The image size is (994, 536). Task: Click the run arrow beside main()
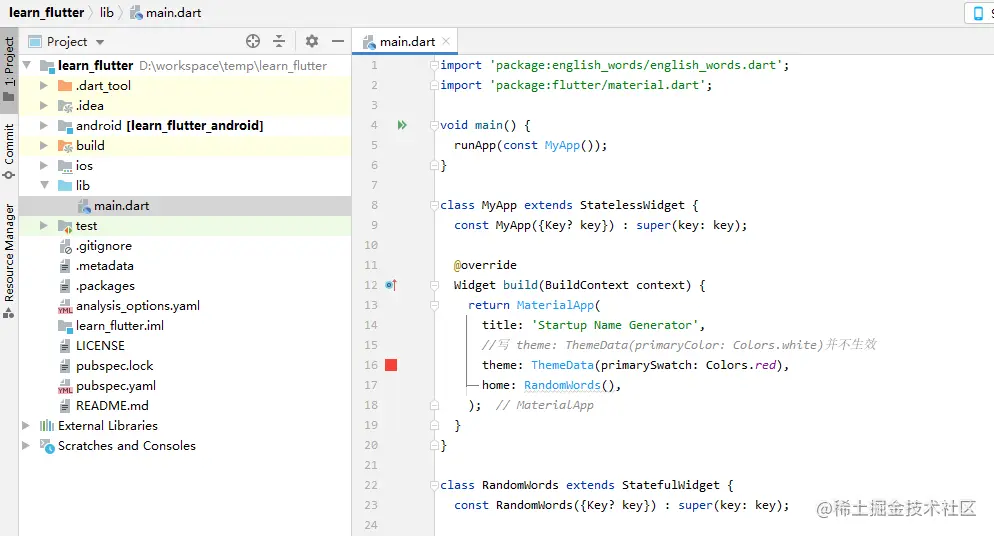[x=402, y=125]
